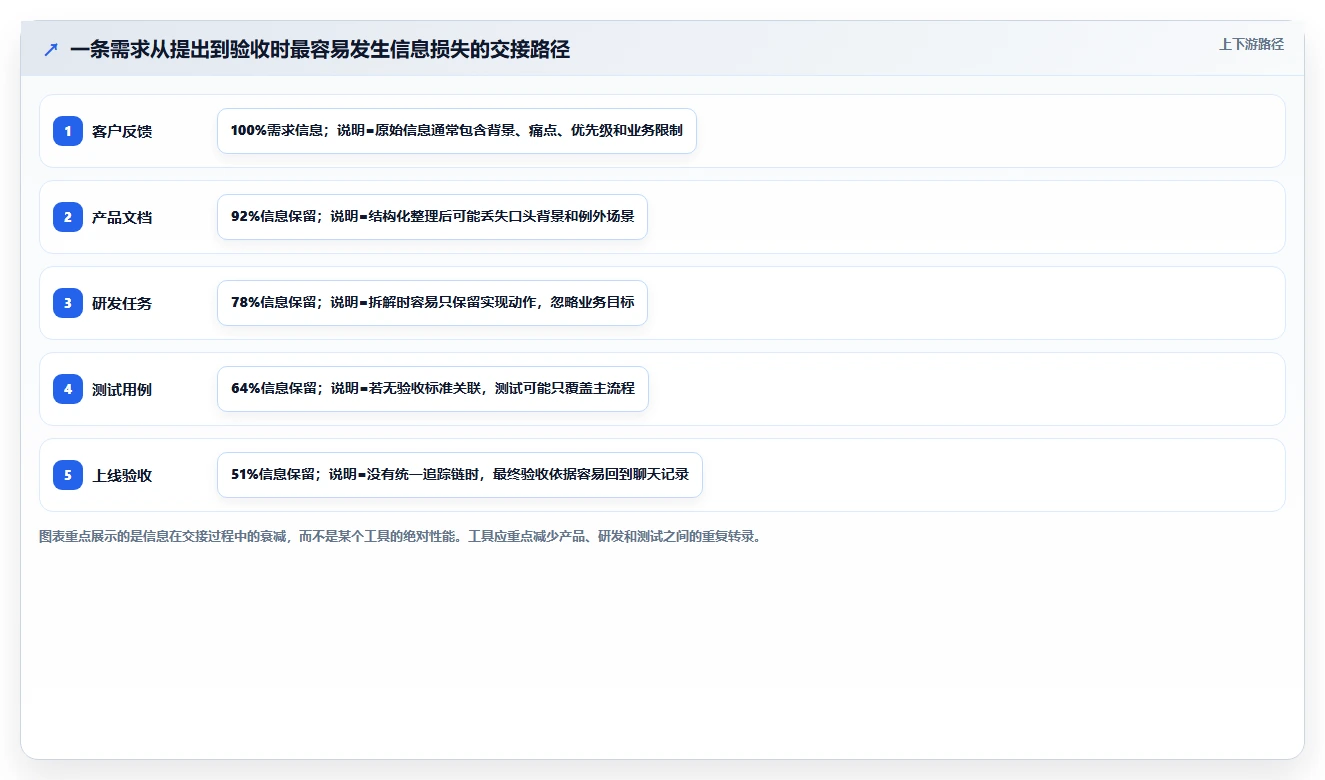Viewport: 1325px width, 780px height.
Task: Select step badge 5 for 上线验收
Action: coord(68,475)
